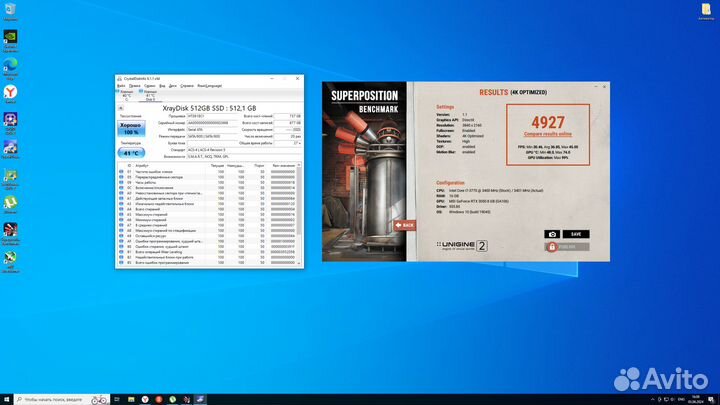Show hidden system tray icons
The height and width of the screenshot is (405, 720).
point(652,399)
